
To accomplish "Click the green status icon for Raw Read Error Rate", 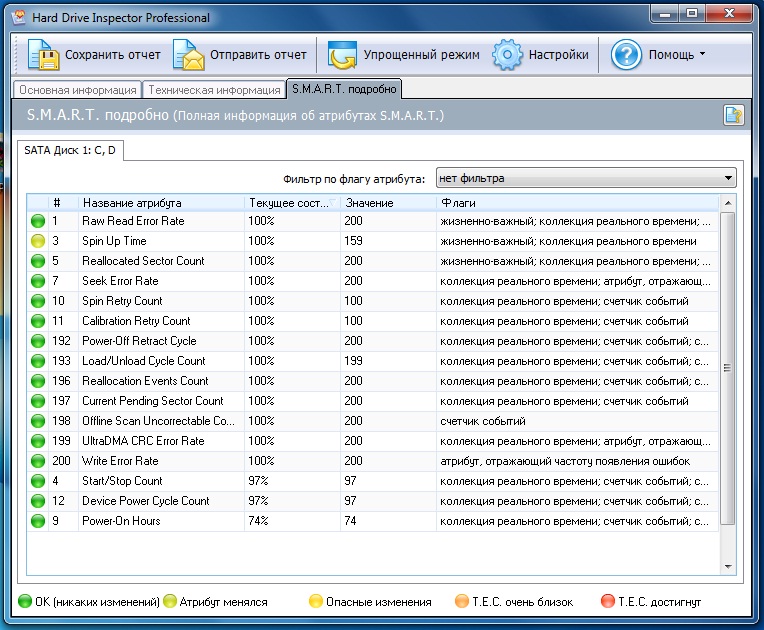I will (38, 221).
